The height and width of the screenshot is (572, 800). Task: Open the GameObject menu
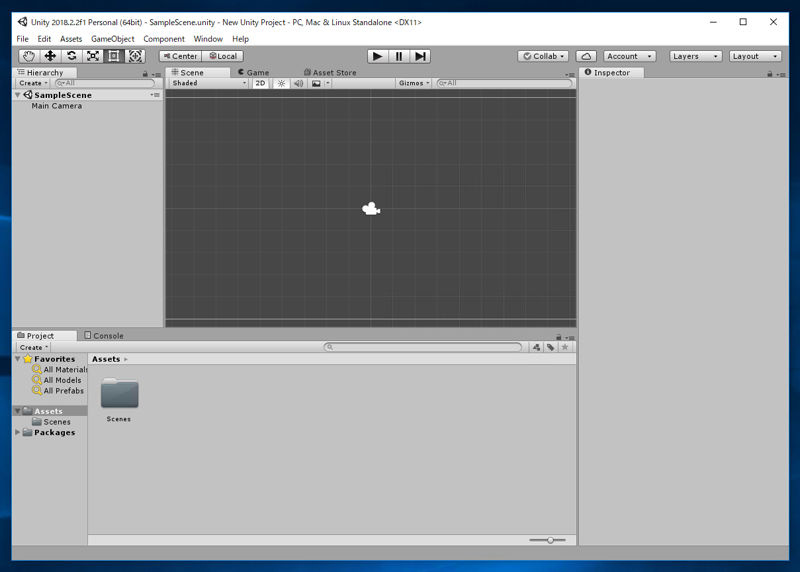(x=113, y=39)
